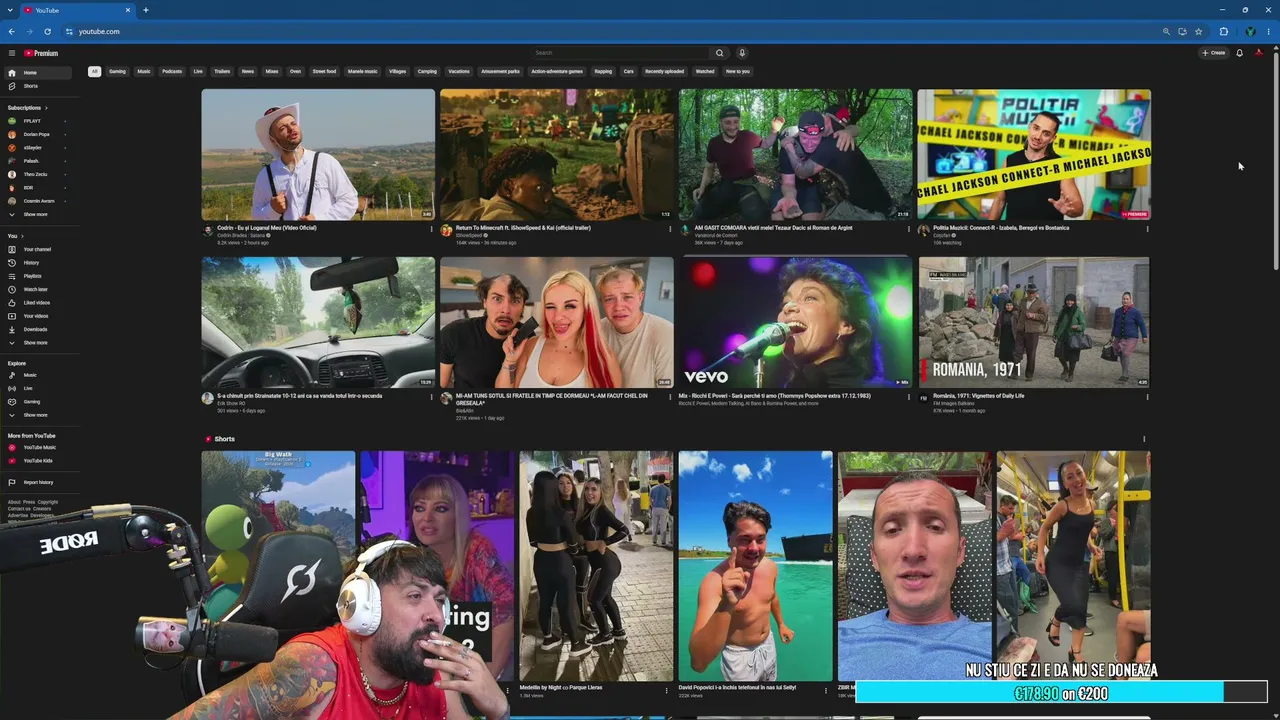Select the Trailers filter chip
This screenshot has height=720, width=1280.
click(x=222, y=71)
